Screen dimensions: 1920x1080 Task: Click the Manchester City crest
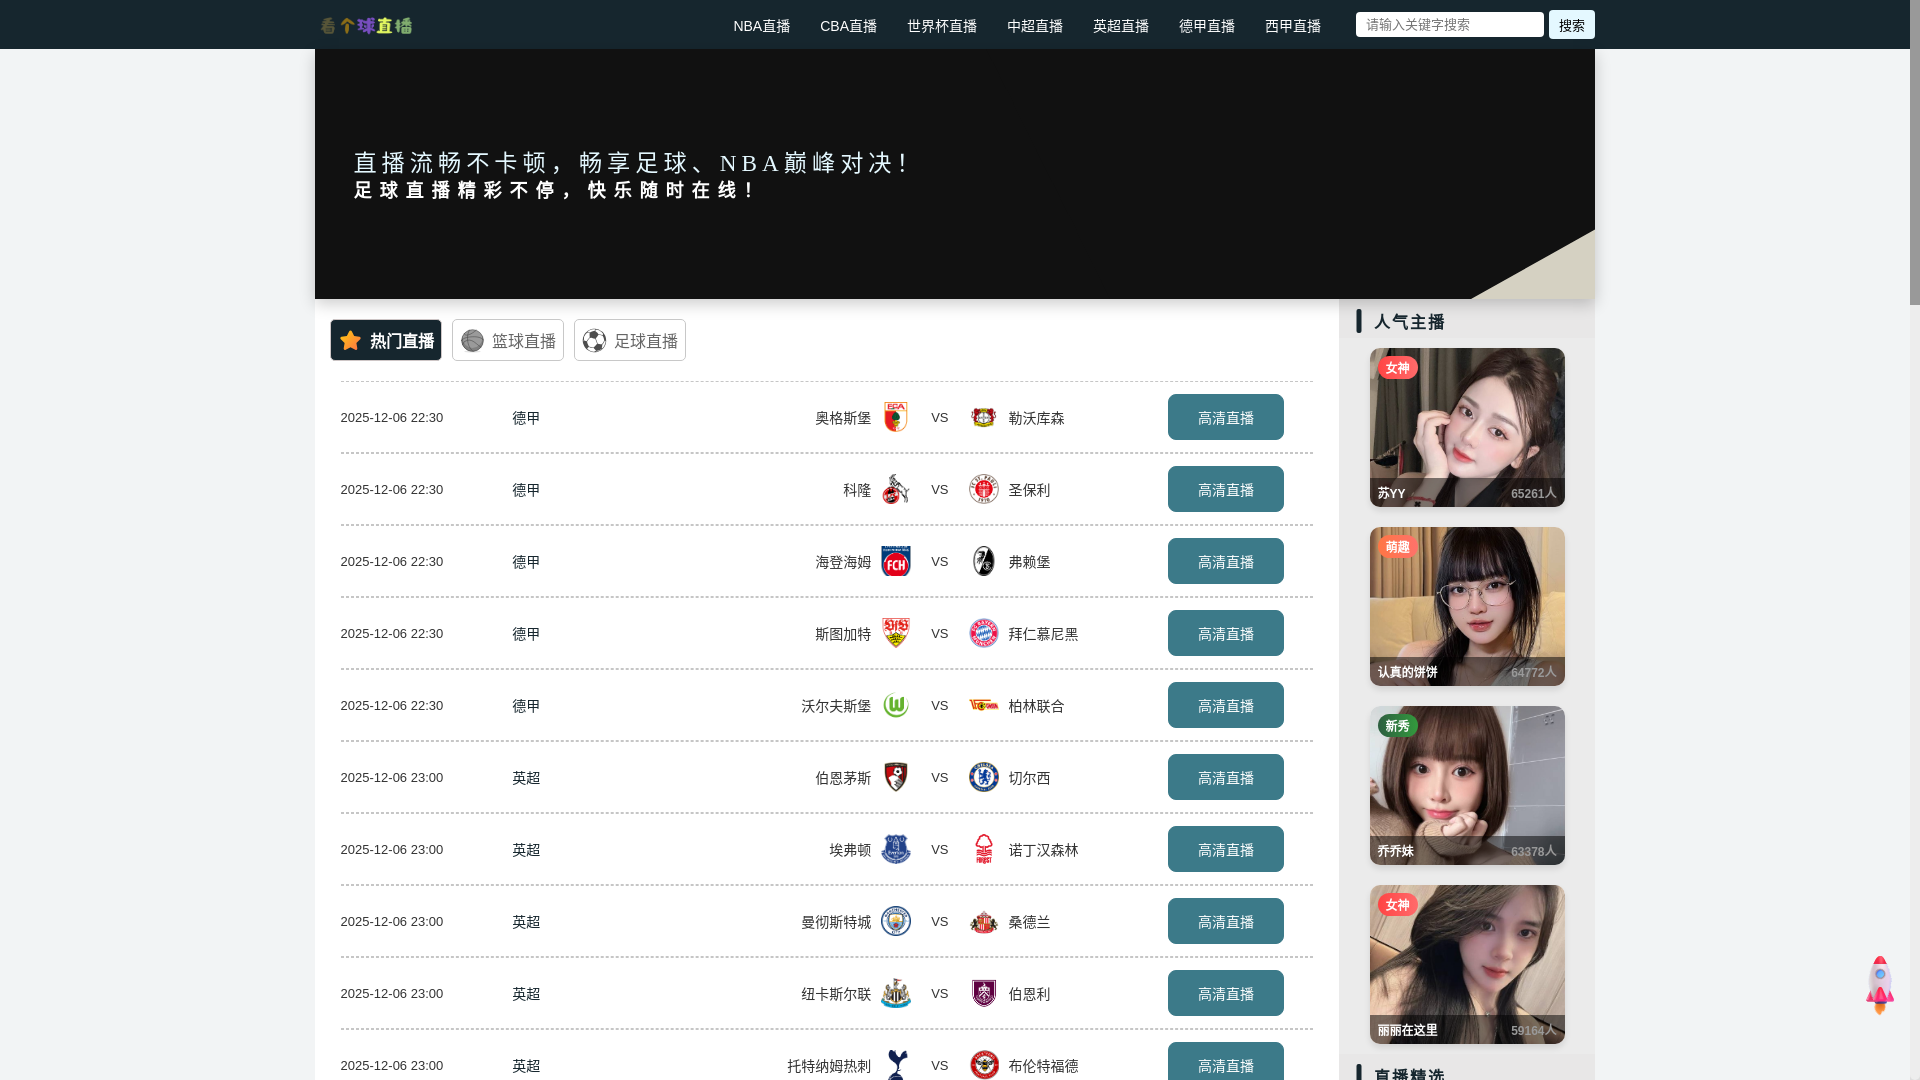(x=896, y=921)
